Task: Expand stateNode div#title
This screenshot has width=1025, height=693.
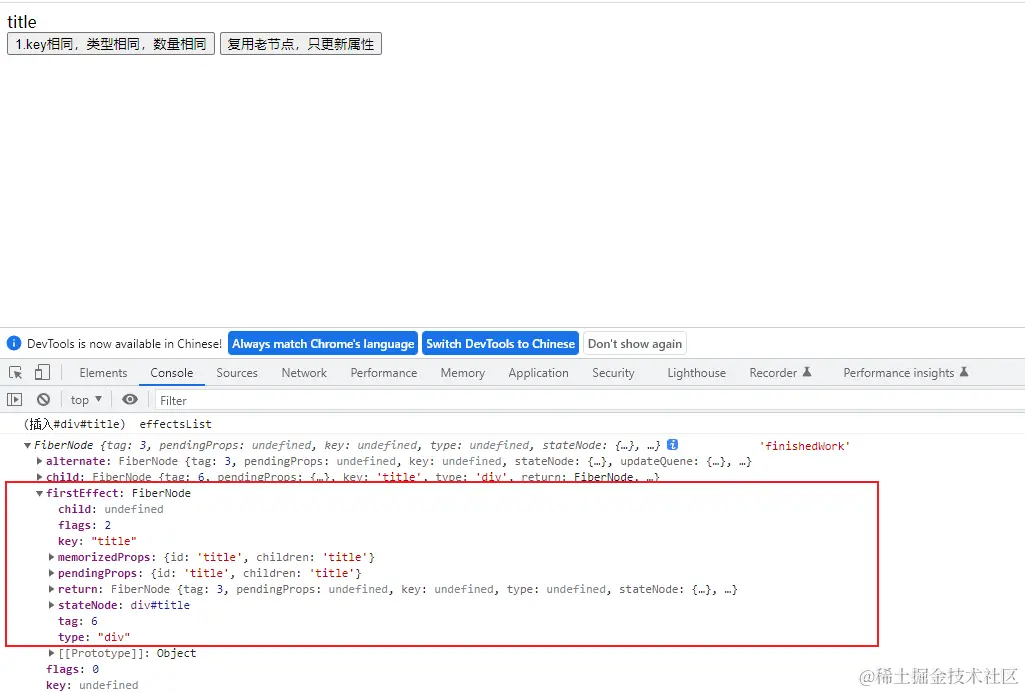Action: coord(52,605)
